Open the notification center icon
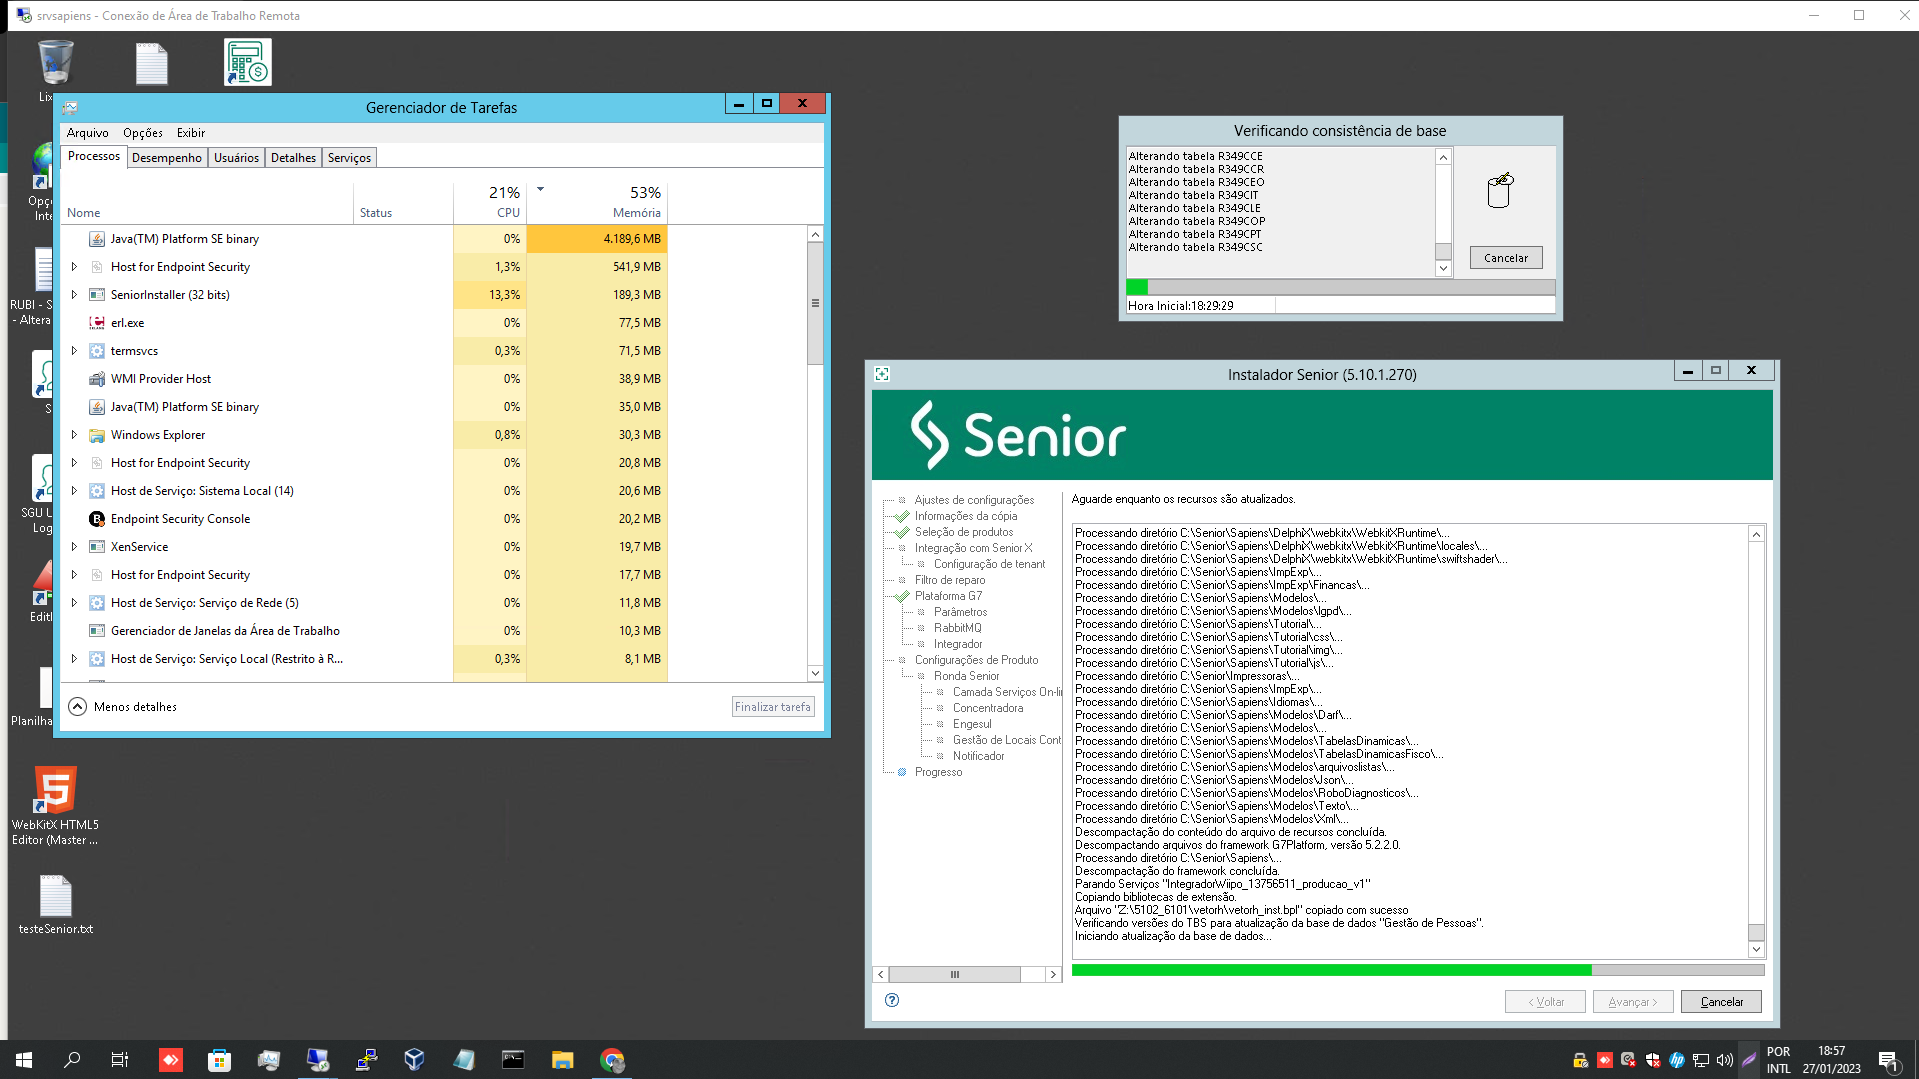 tap(1889, 1061)
